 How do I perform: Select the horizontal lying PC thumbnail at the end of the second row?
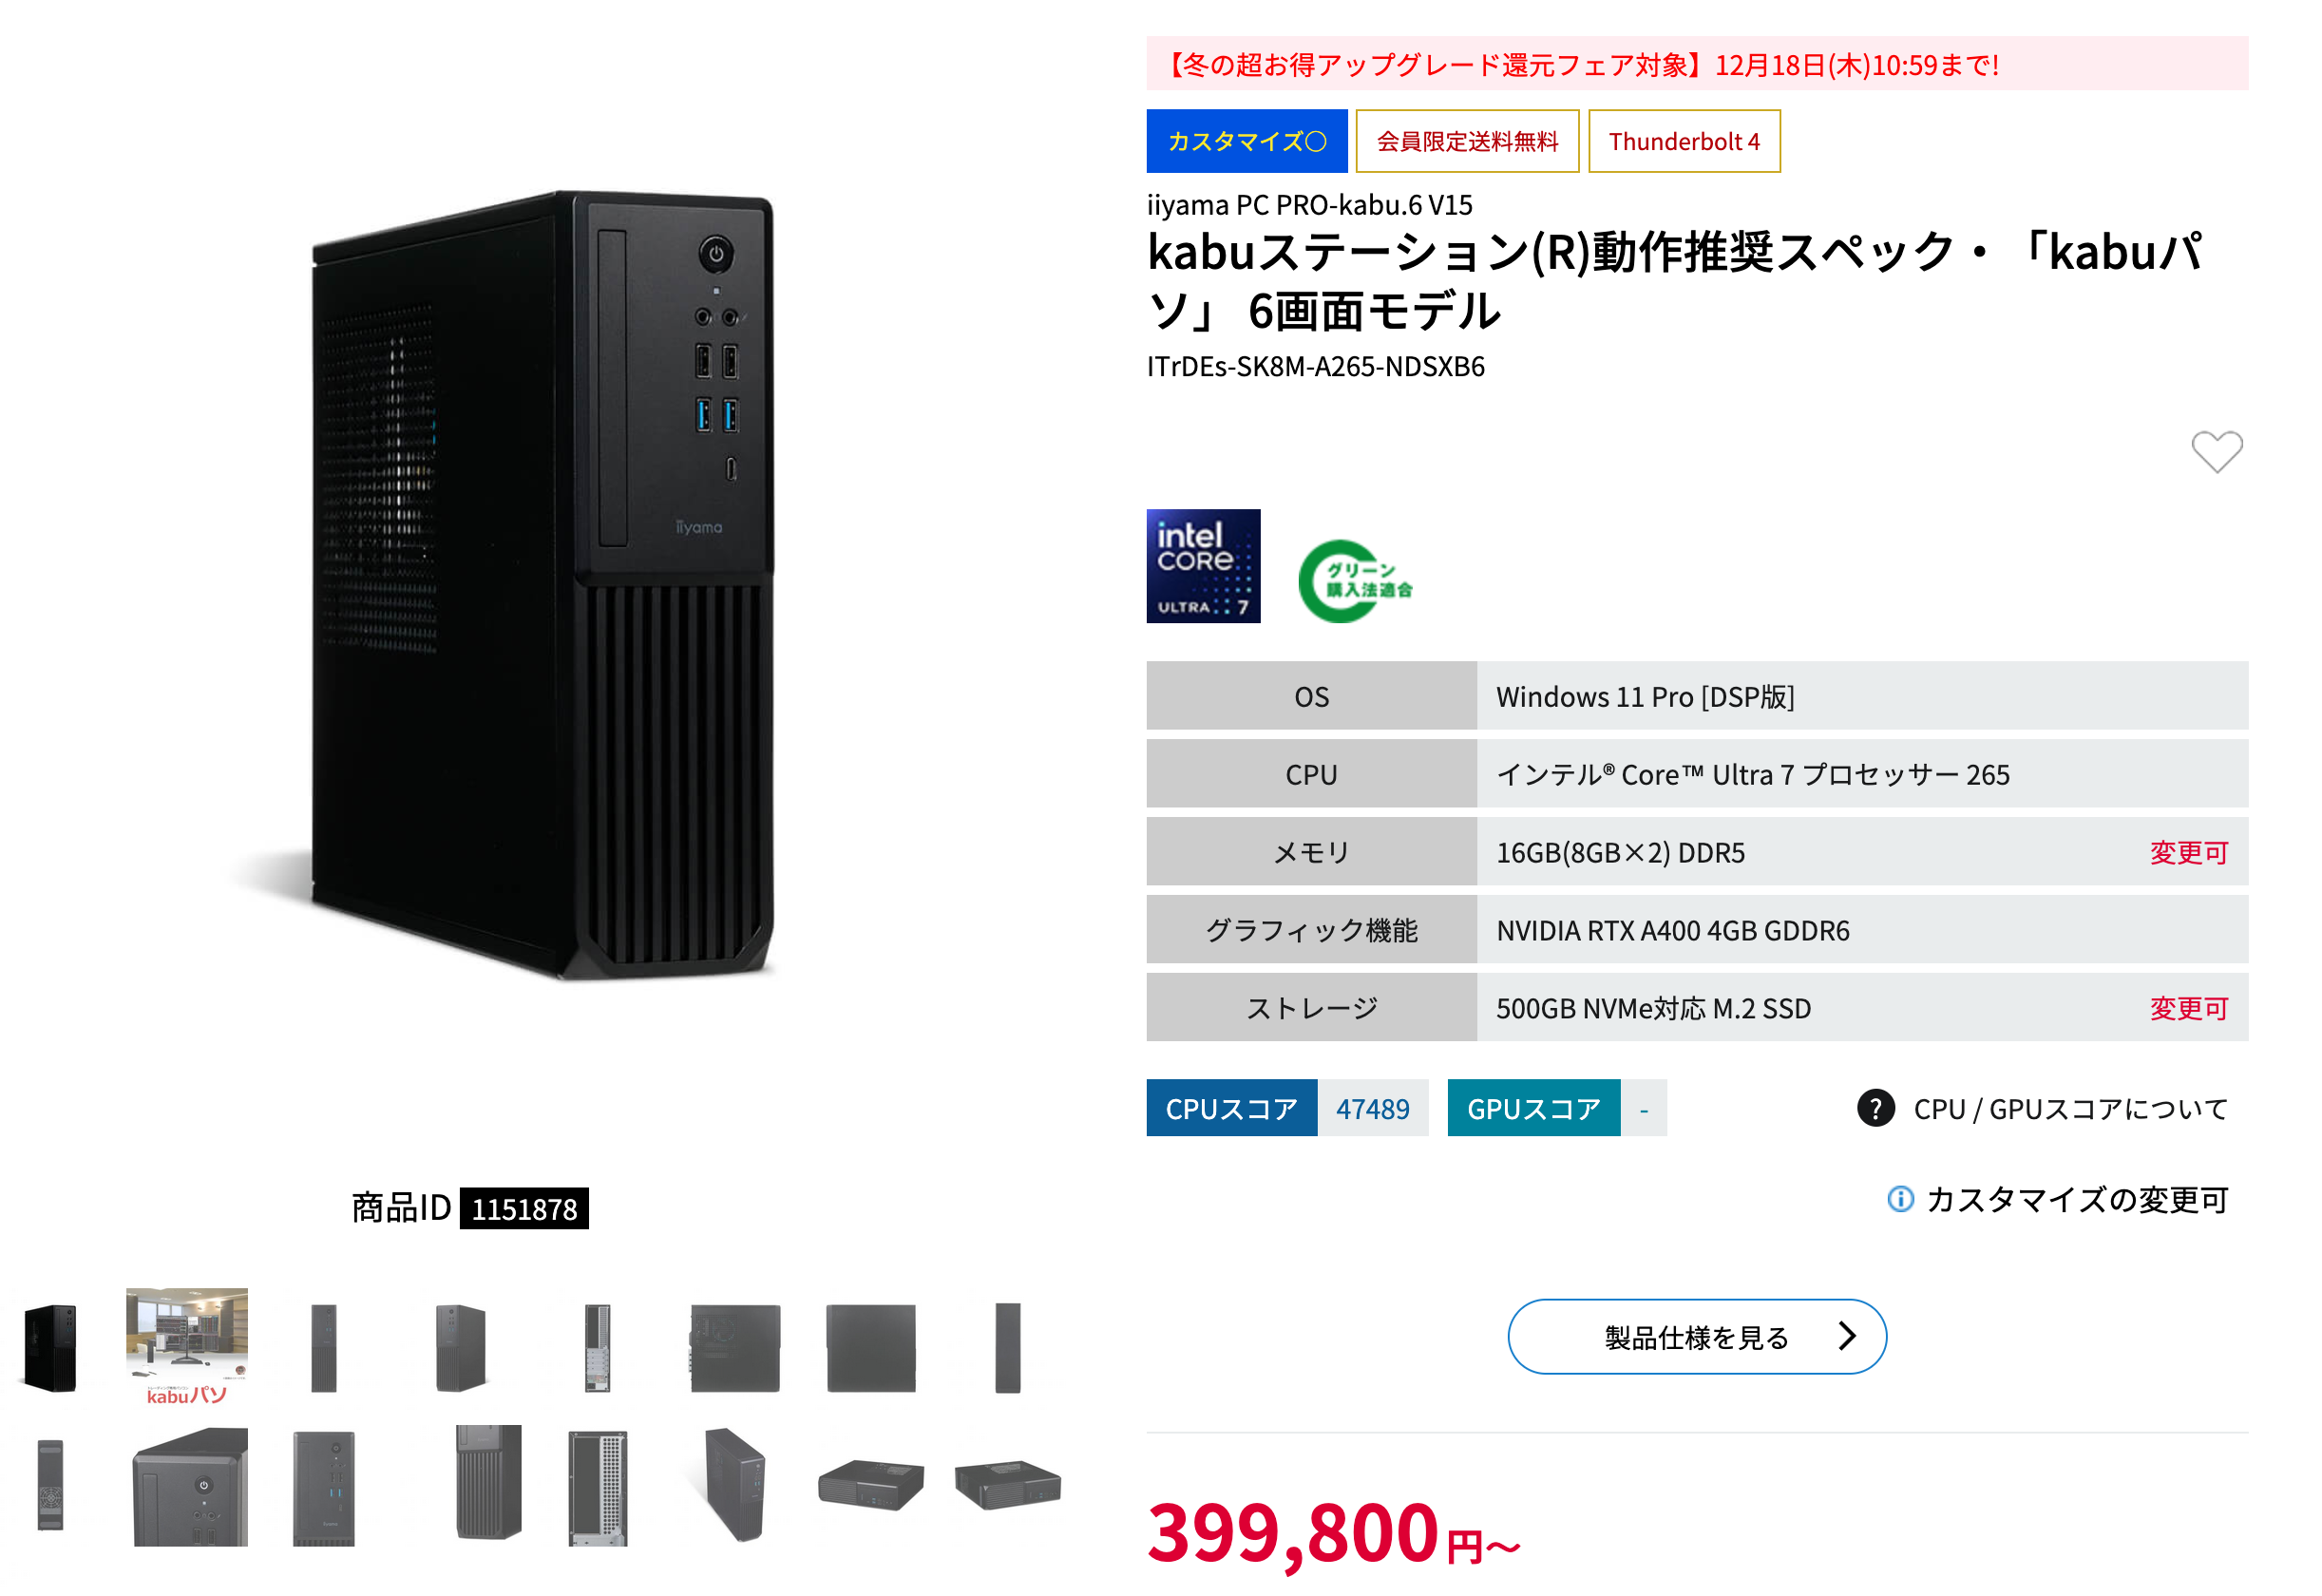pos(1007,1484)
